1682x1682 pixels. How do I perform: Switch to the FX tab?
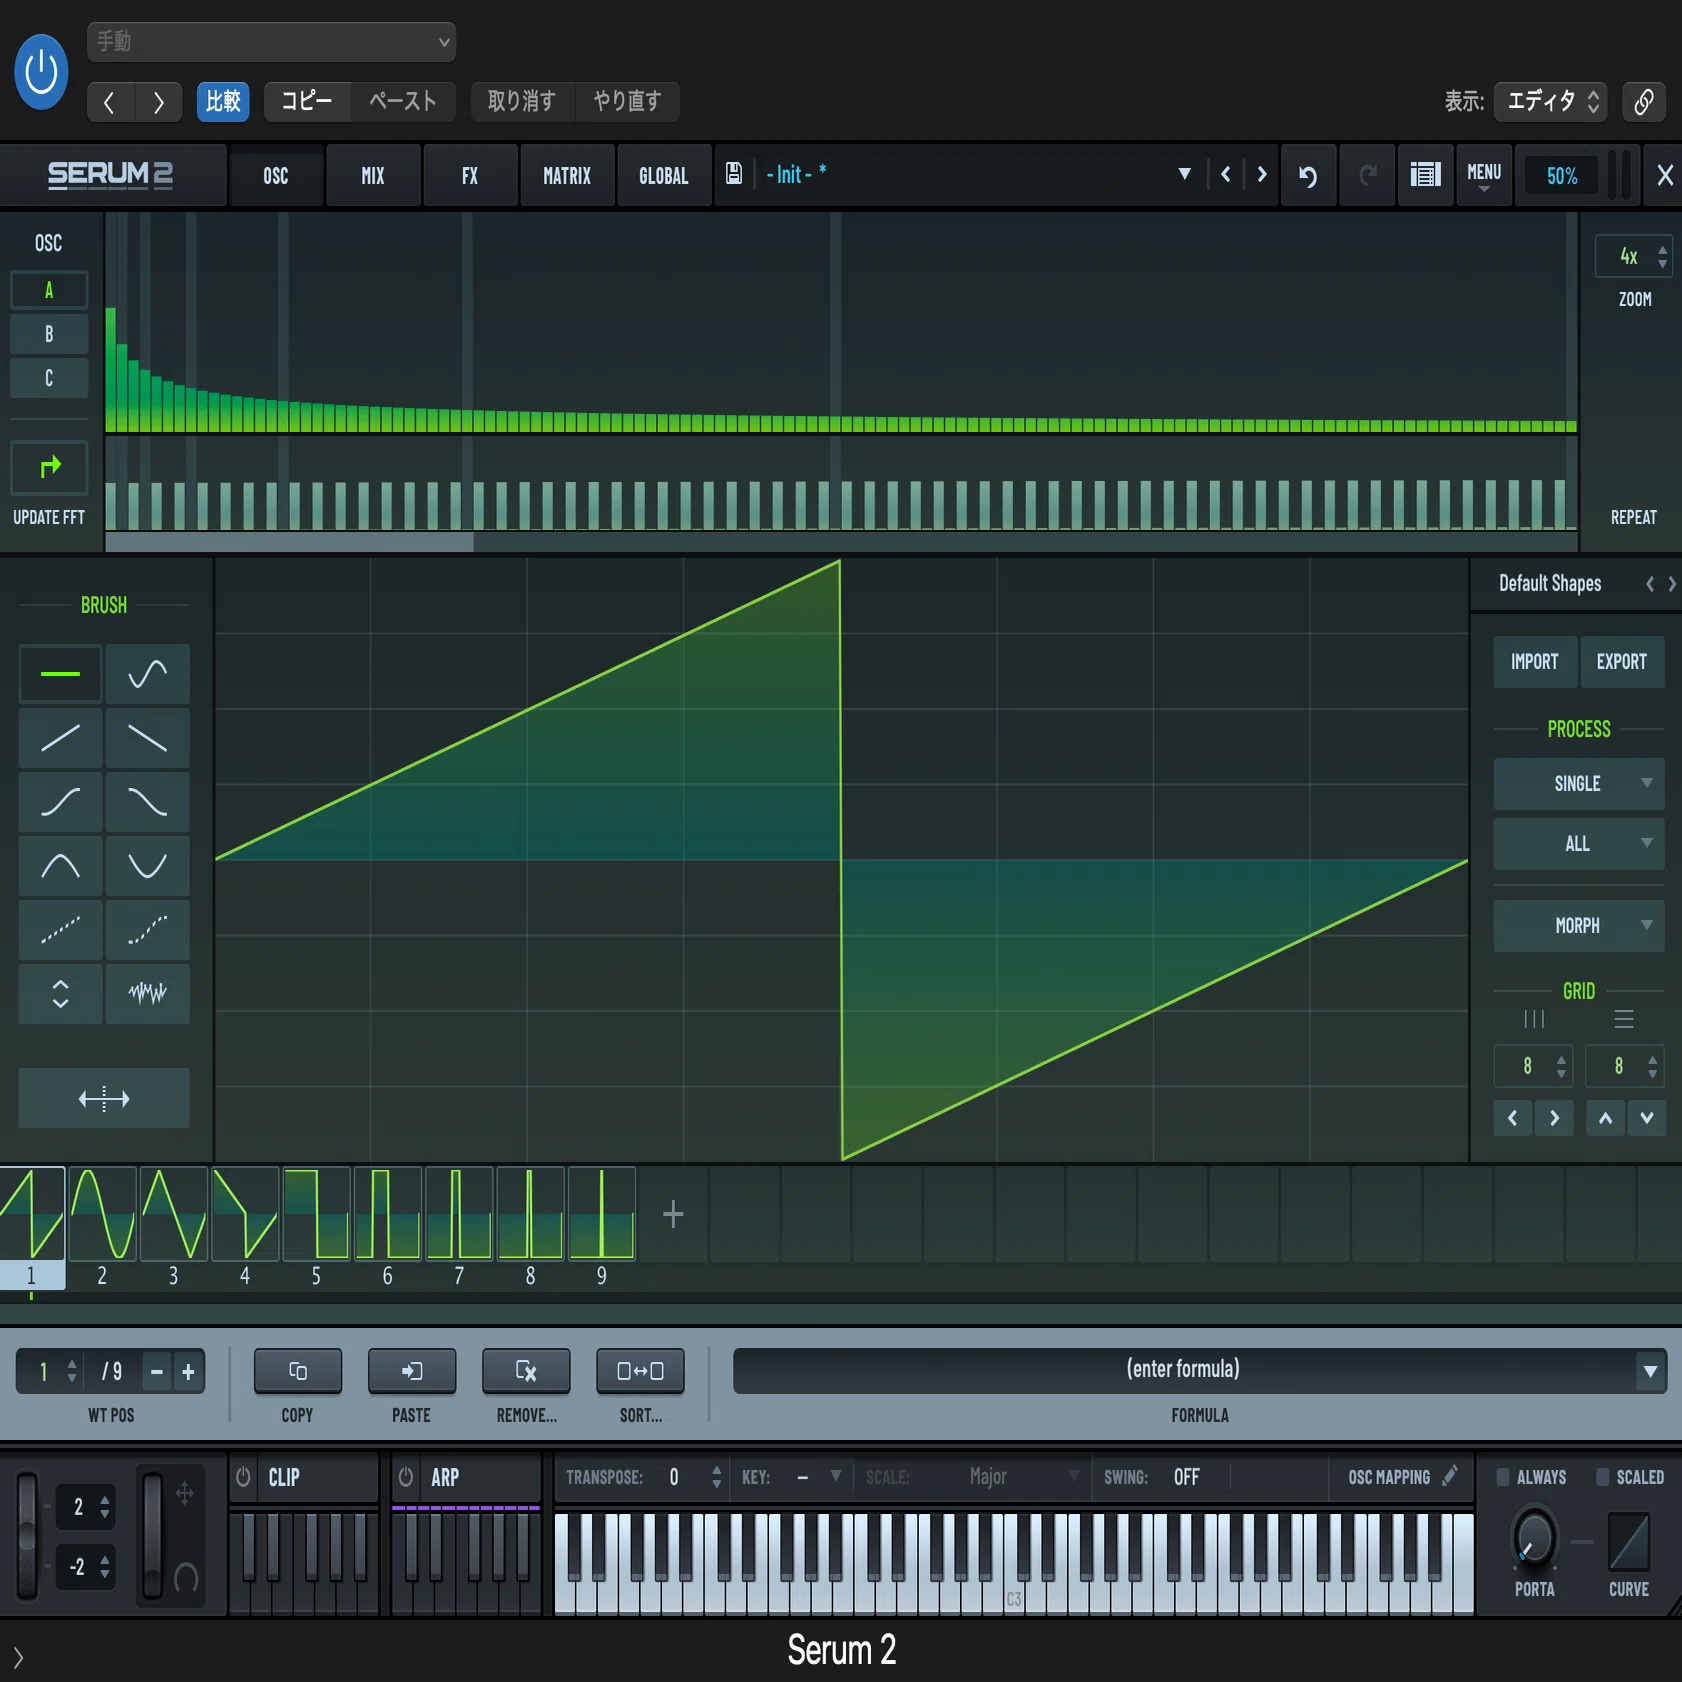coord(470,176)
